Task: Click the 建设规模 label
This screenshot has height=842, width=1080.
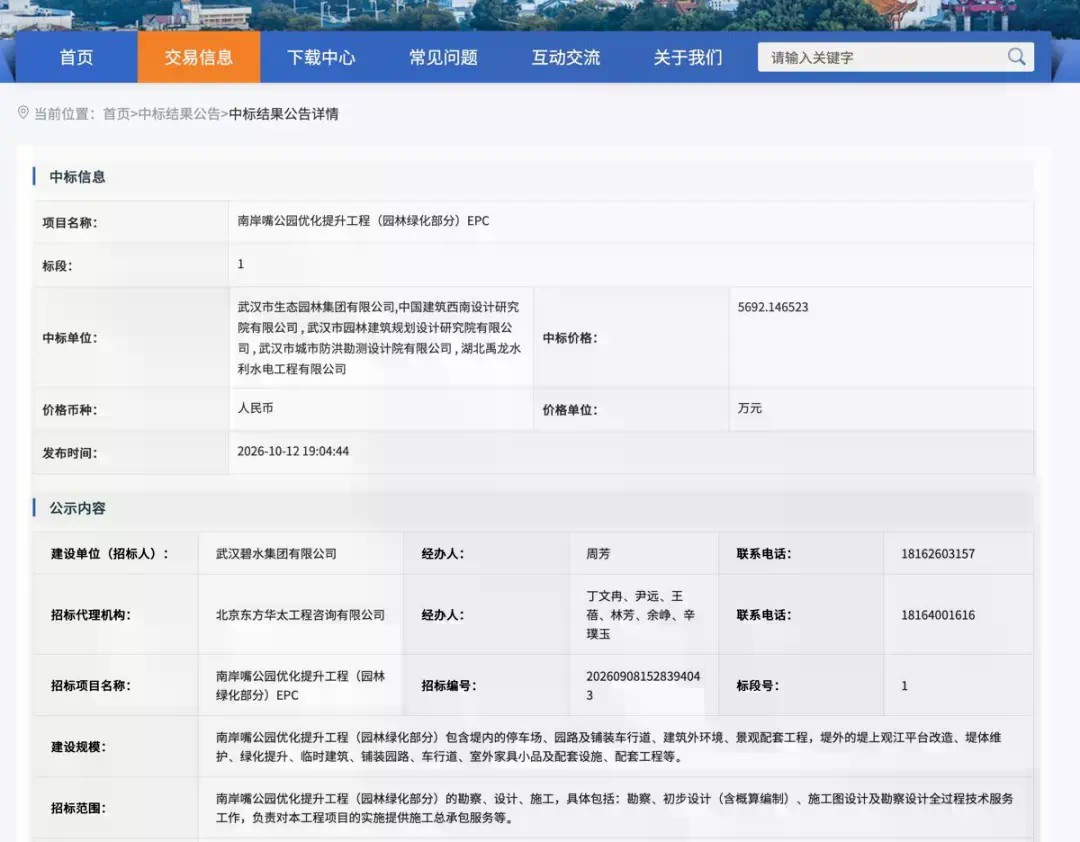Action: tap(79, 747)
